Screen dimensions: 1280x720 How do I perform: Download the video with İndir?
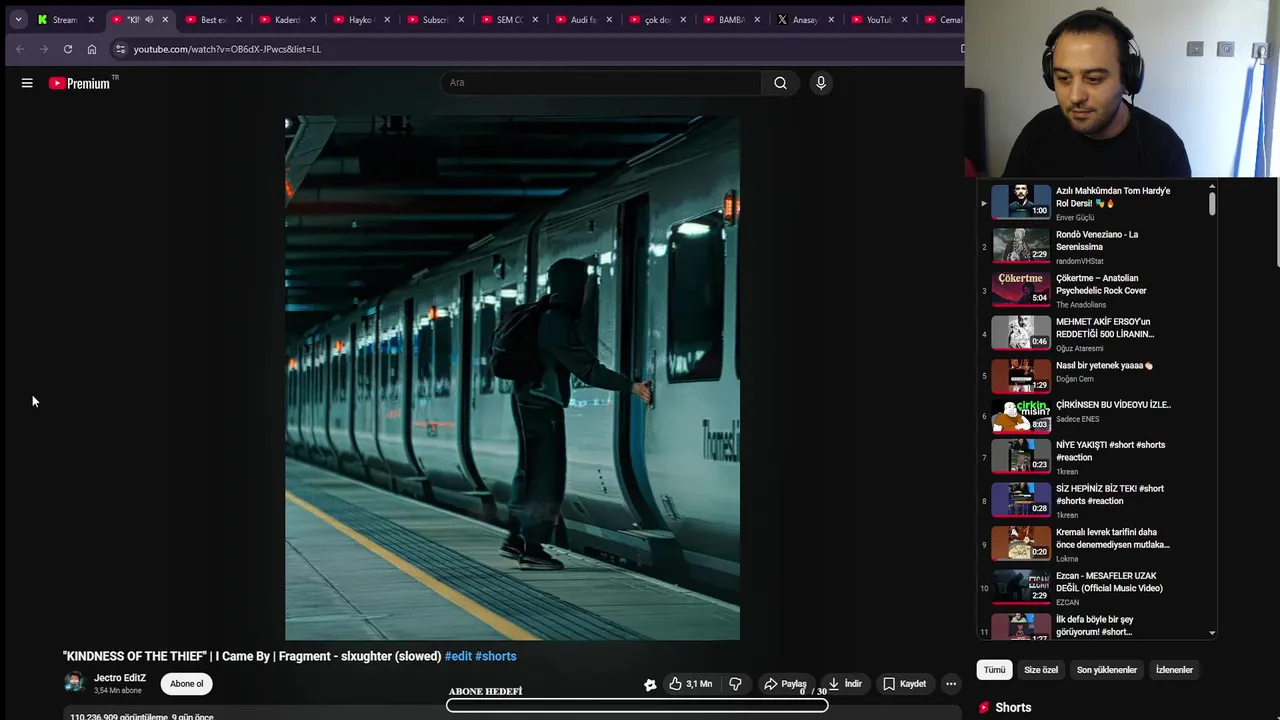click(x=845, y=684)
